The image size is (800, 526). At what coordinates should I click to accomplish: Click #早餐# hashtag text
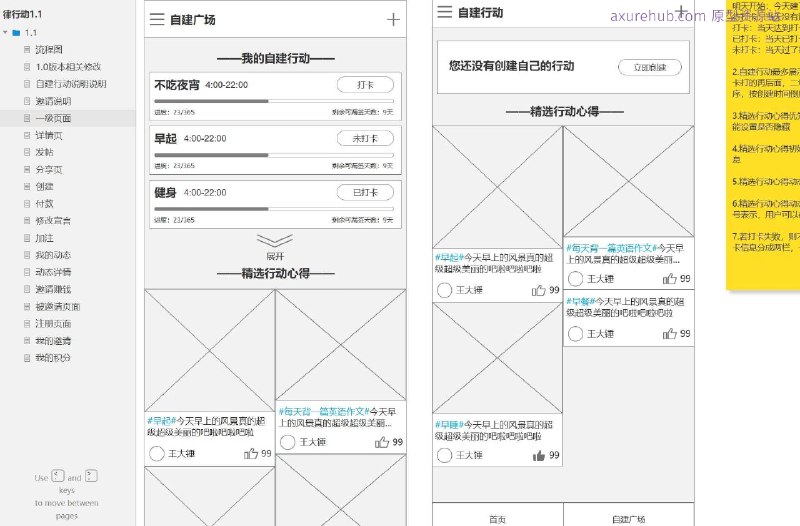click(581, 302)
